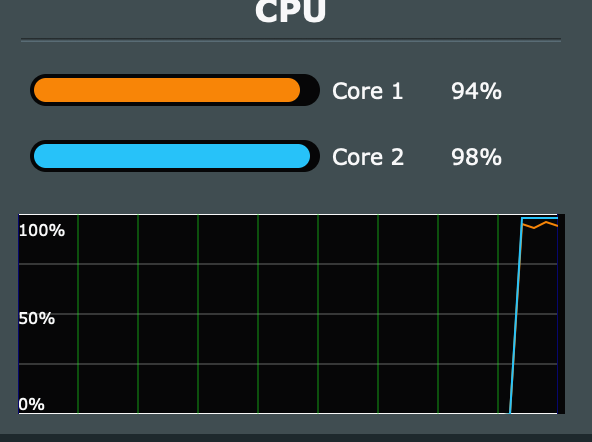Click the first green vertical gridline

click(x=78, y=314)
